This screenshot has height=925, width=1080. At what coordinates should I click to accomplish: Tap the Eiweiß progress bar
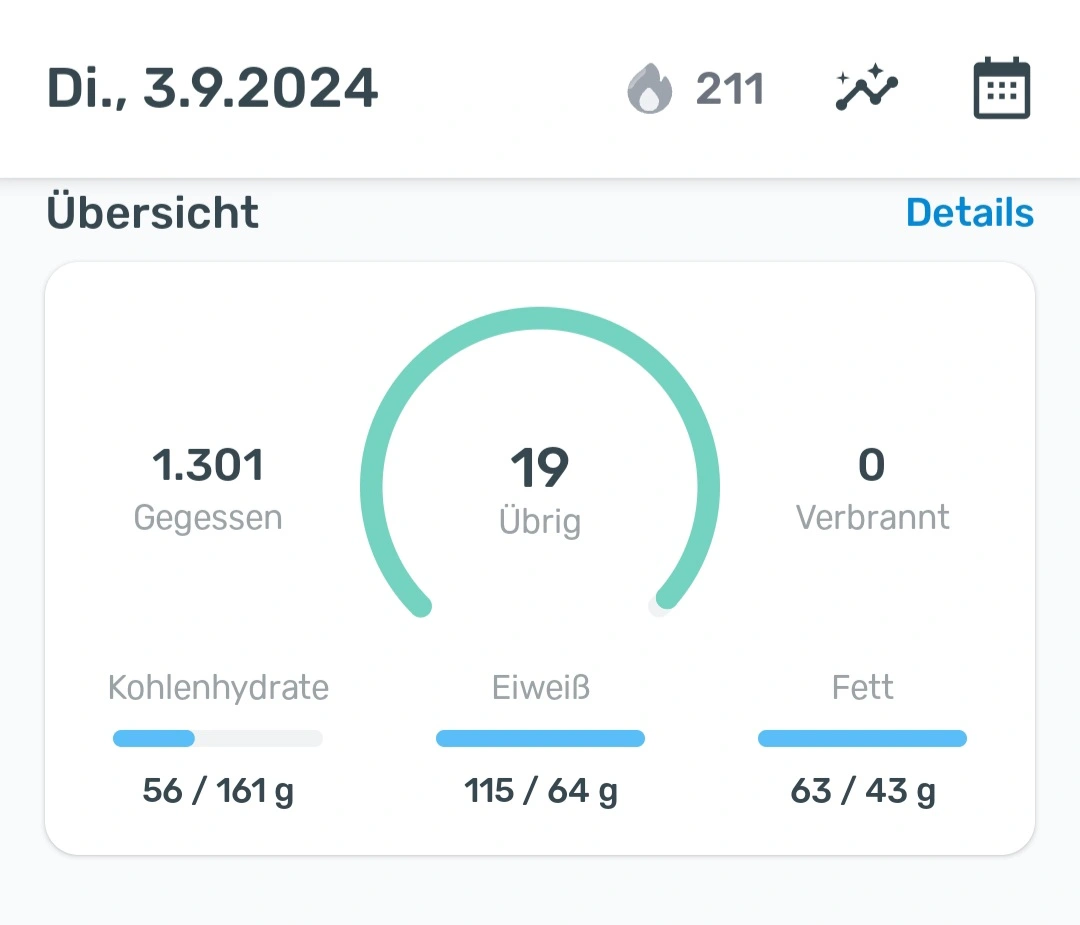point(540,739)
